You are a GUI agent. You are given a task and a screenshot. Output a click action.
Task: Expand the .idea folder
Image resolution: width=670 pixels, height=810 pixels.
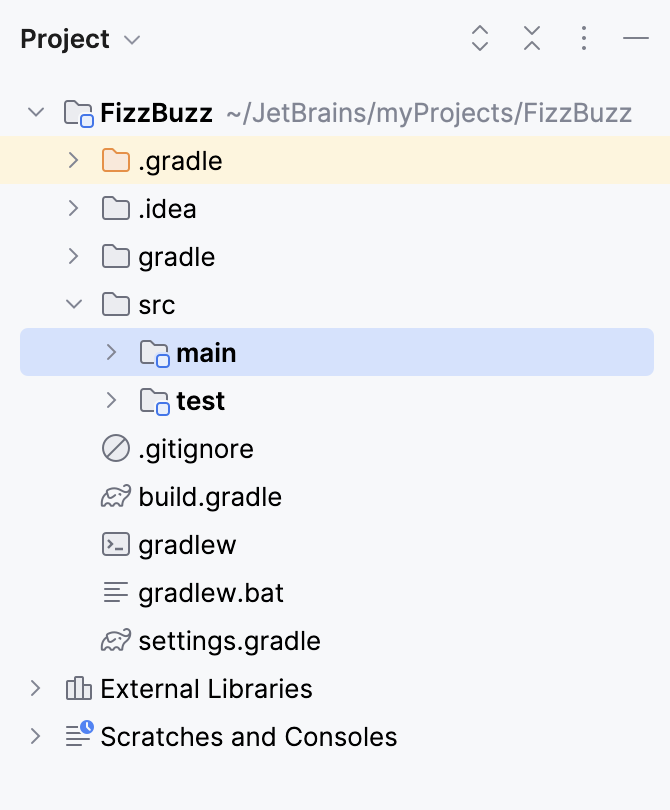point(72,208)
